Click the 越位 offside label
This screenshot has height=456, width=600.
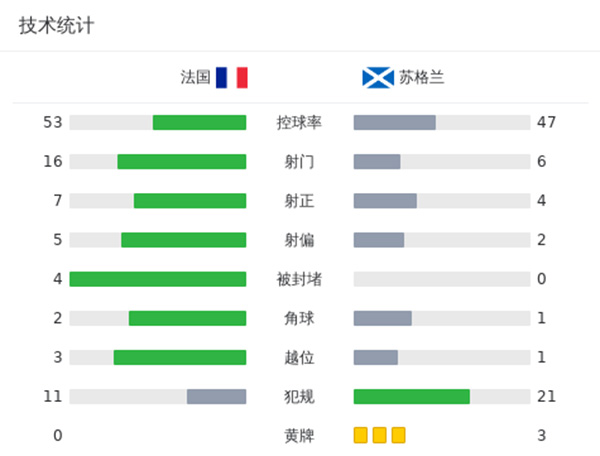pyautogui.click(x=299, y=357)
